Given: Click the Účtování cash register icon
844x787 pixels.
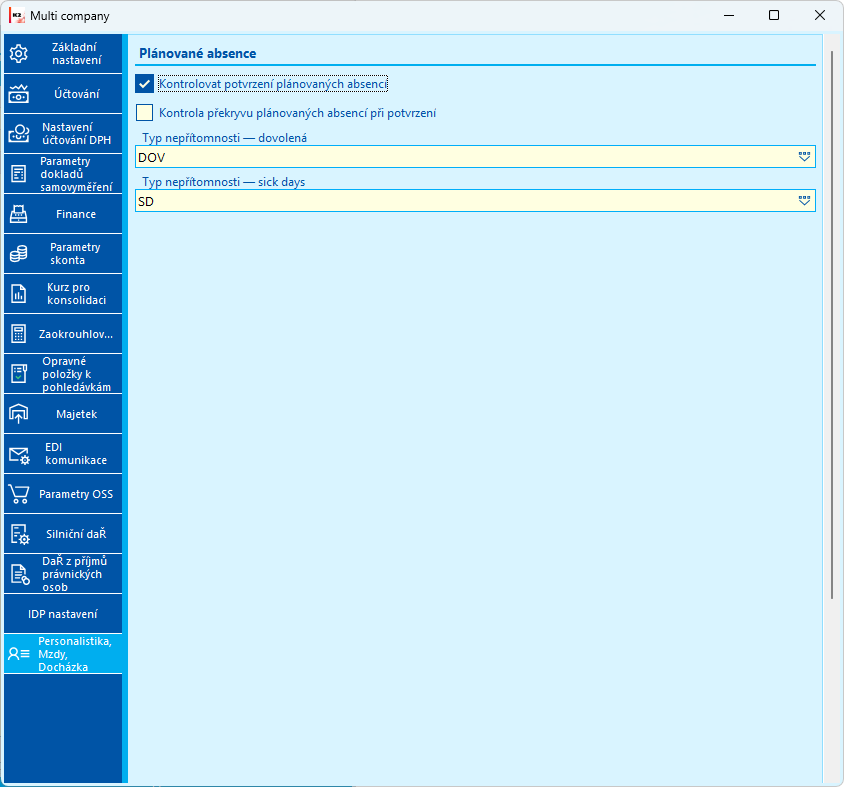Looking at the screenshot, I should [19, 94].
